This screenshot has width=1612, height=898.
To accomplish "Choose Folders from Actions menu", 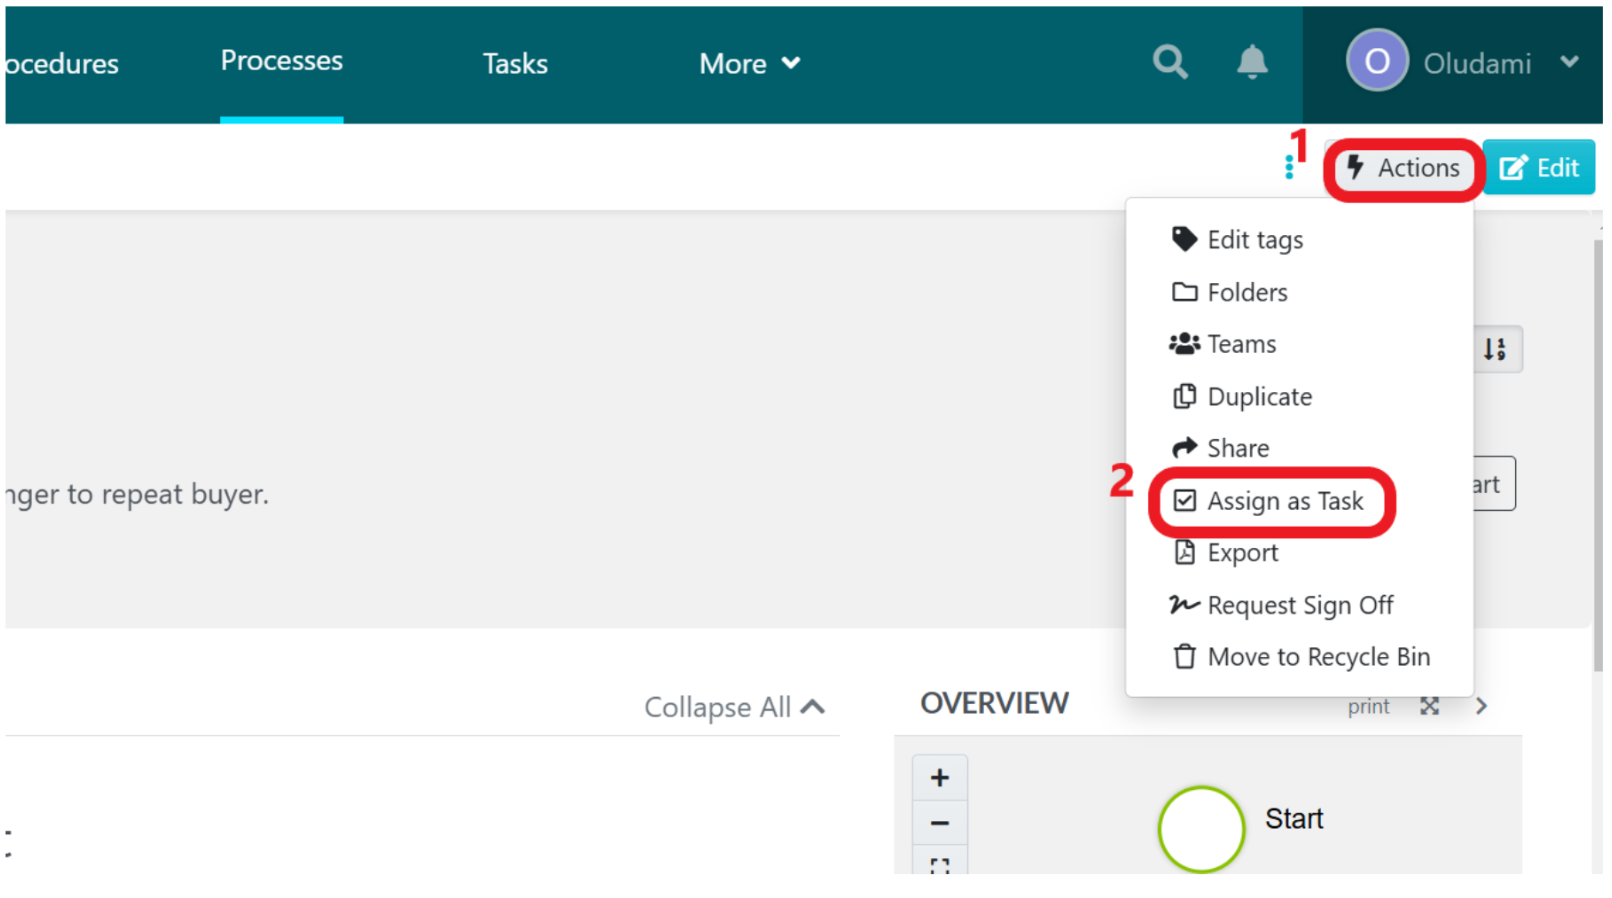I will point(1229,292).
